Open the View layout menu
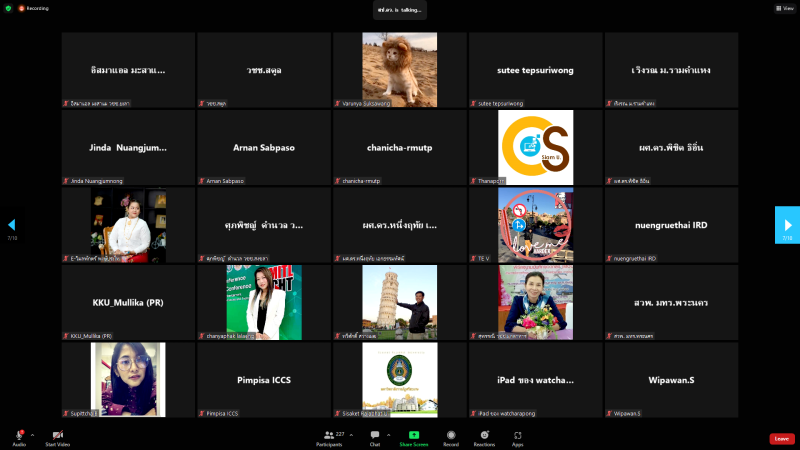The height and width of the screenshot is (450, 800). click(x=784, y=8)
